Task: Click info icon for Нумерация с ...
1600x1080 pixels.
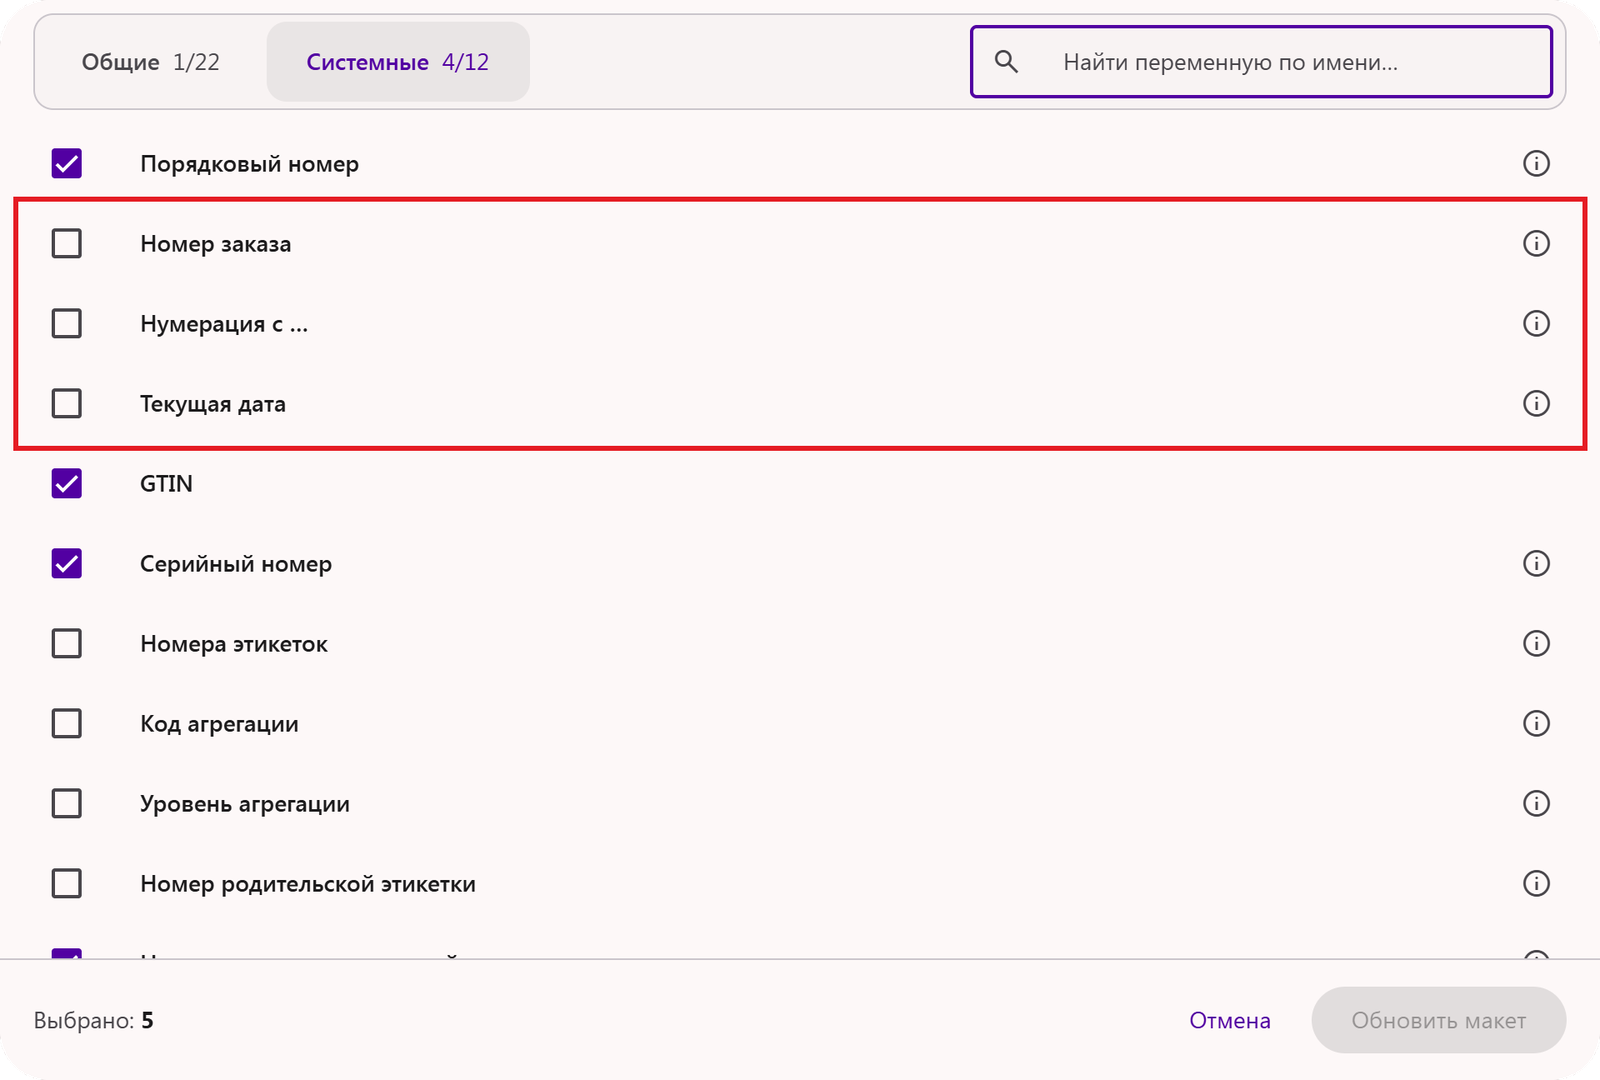Action: (x=1536, y=323)
